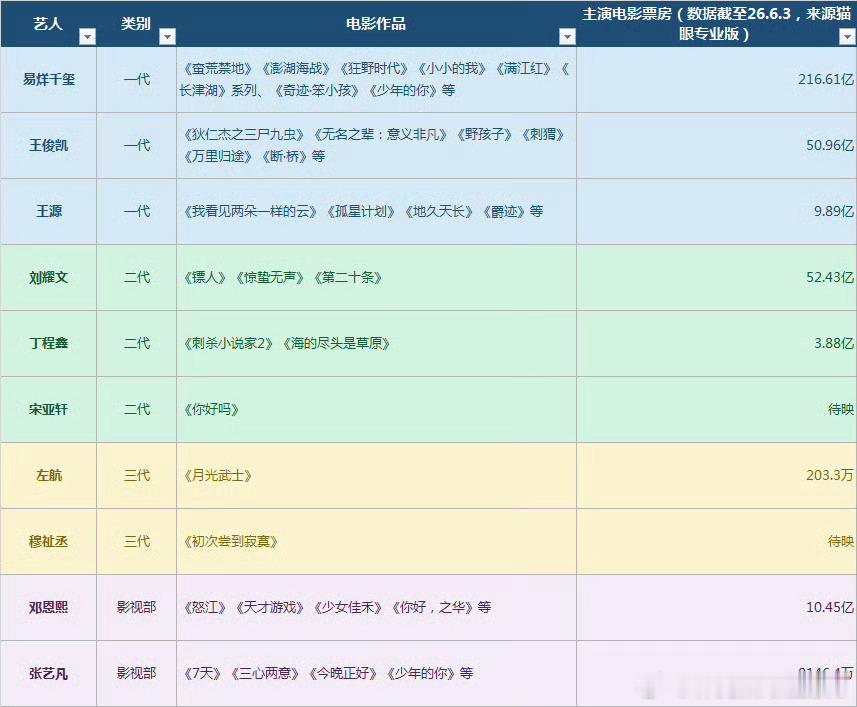The height and width of the screenshot is (707, 857).
Task: Select the 电影作品 header cell
Action: point(377,23)
